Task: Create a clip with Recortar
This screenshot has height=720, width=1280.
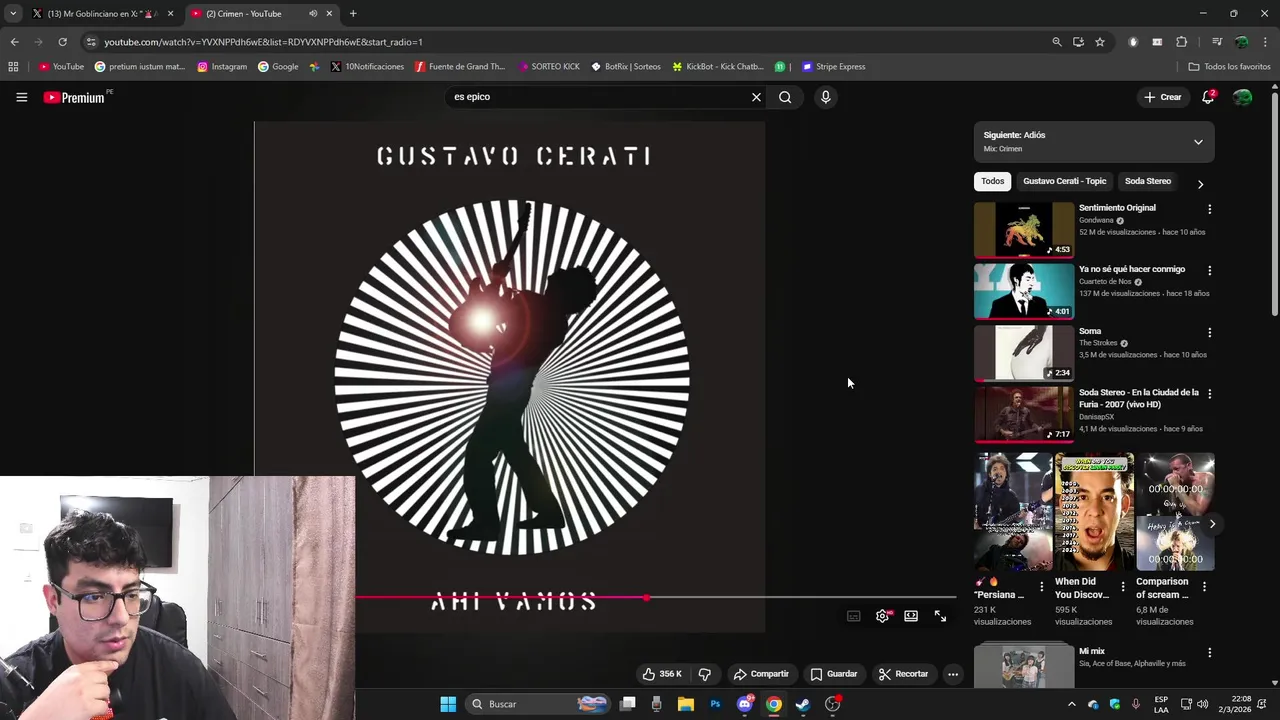Action: click(x=903, y=674)
